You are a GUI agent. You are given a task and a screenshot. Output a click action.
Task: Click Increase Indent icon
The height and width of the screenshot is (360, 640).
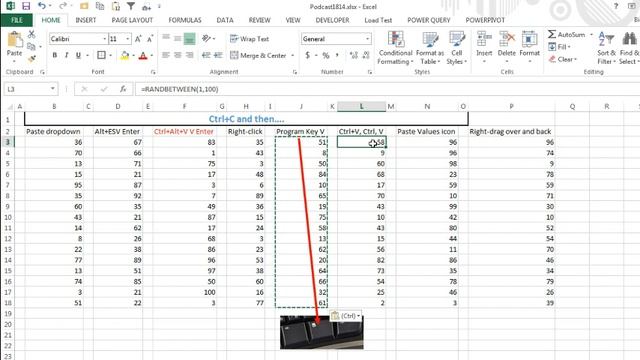click(x=218, y=55)
